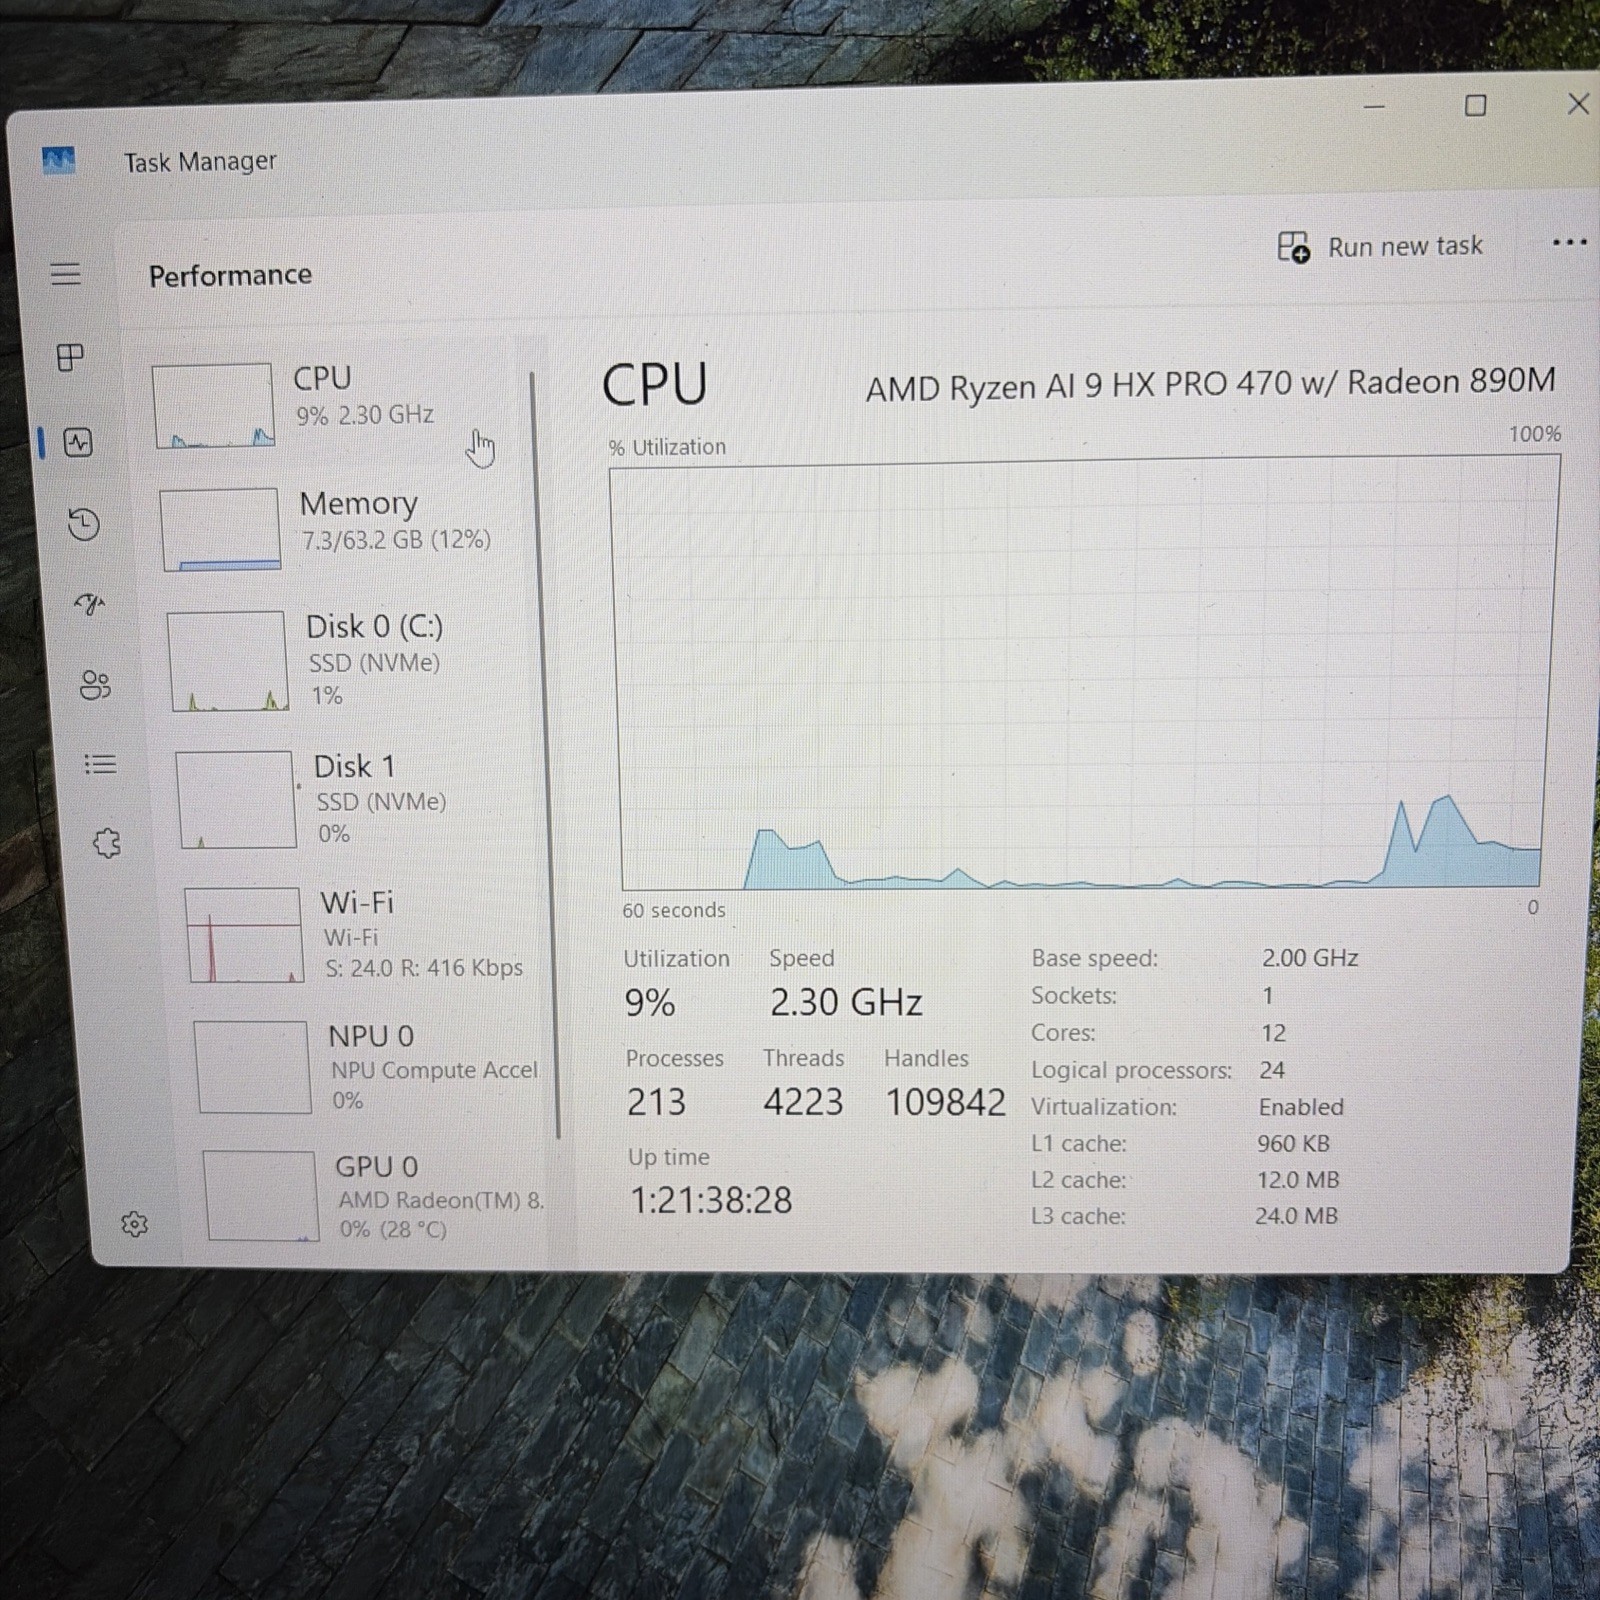Viewport: 1600px width, 1600px height.
Task: Open the App history page
Action: (83, 523)
